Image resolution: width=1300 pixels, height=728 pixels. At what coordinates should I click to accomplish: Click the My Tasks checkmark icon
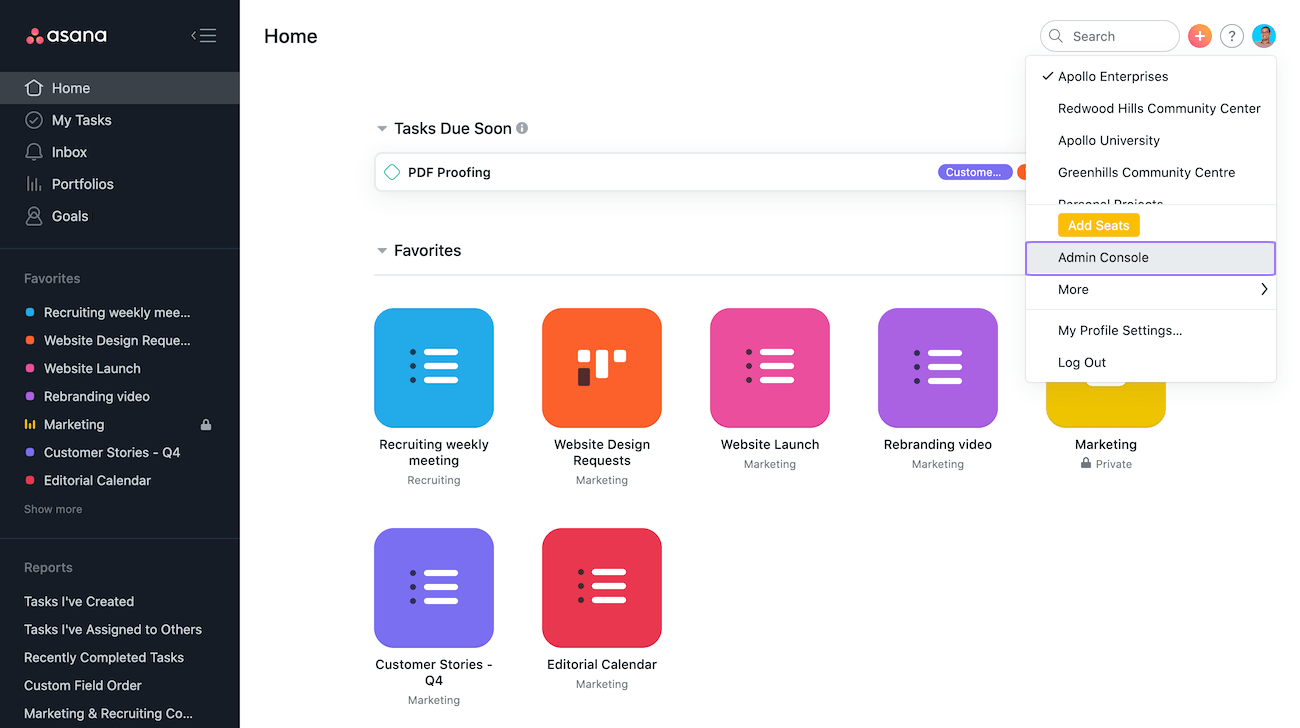[x=34, y=120]
